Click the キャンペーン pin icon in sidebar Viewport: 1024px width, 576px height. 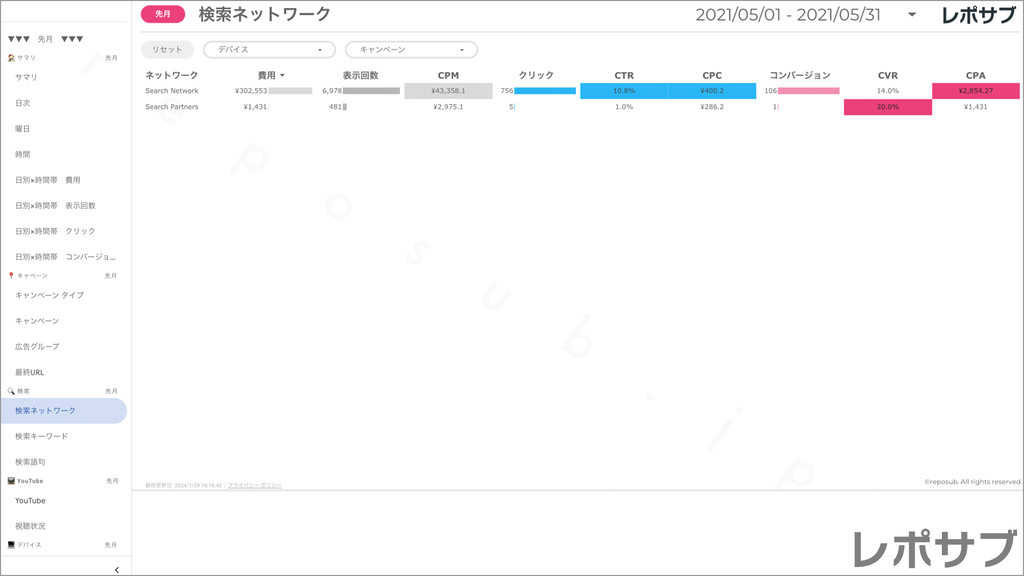(x=13, y=274)
